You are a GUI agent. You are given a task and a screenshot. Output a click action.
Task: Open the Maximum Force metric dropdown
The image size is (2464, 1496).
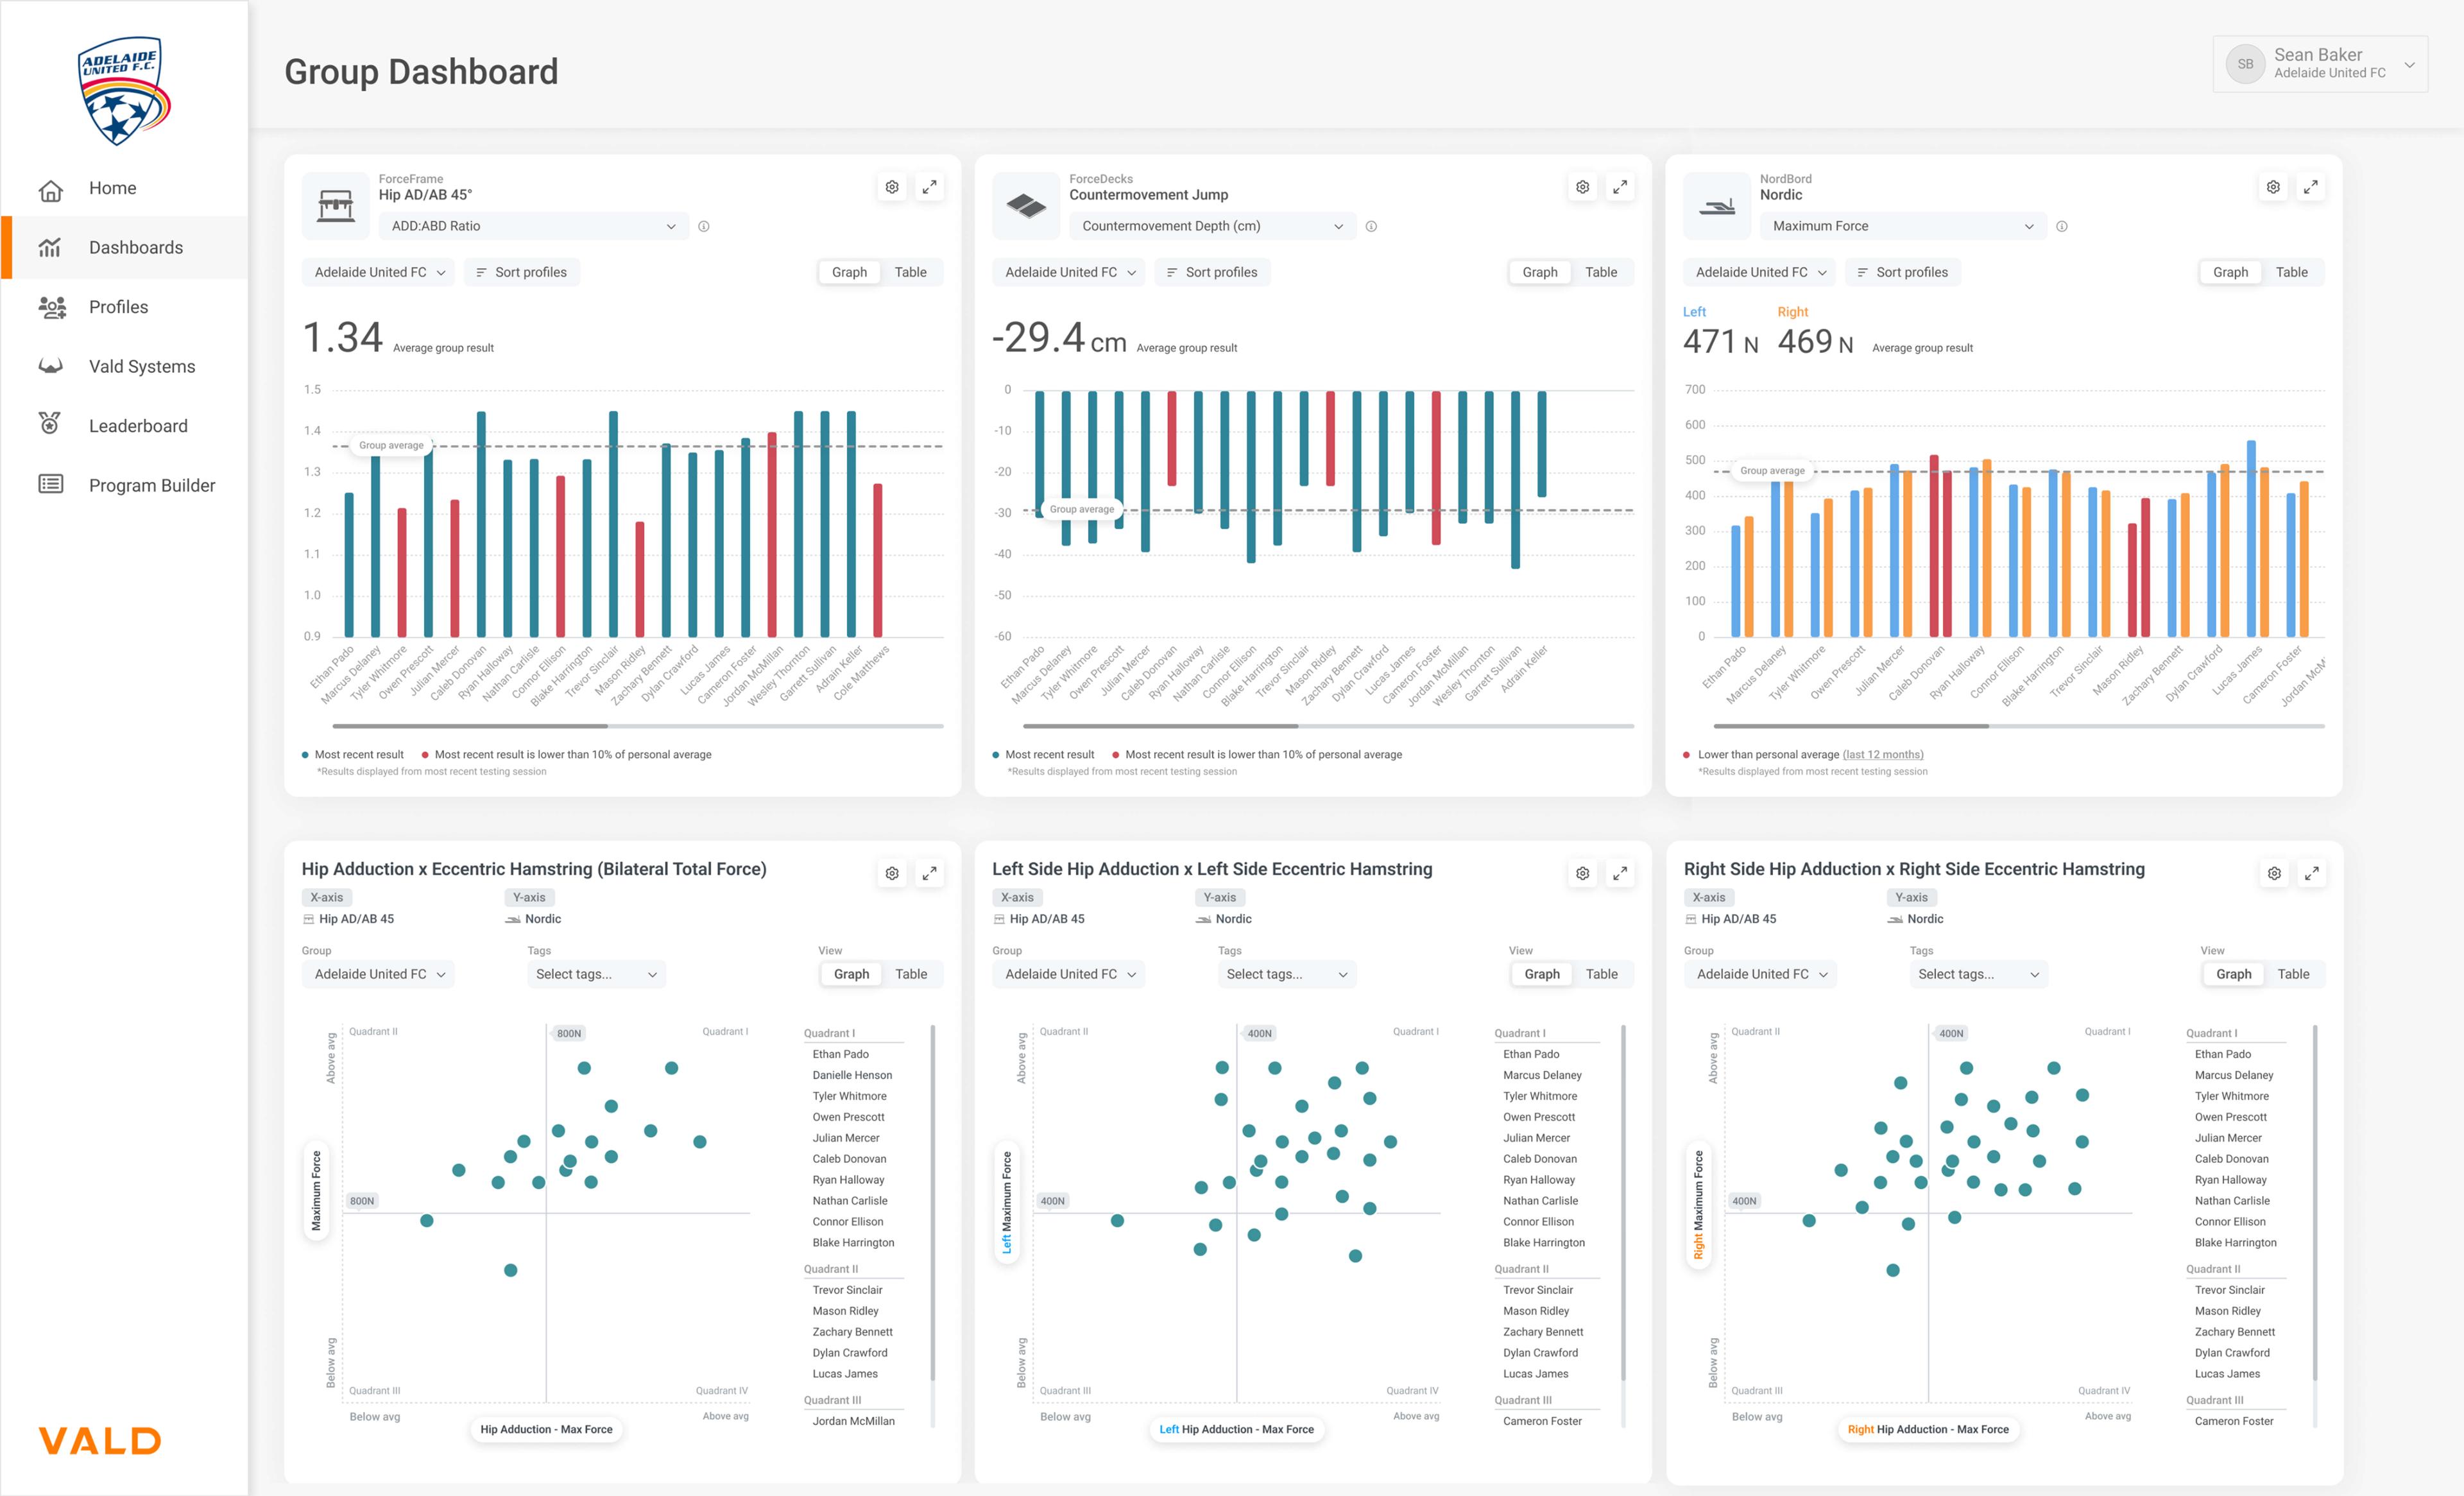(x=1904, y=226)
